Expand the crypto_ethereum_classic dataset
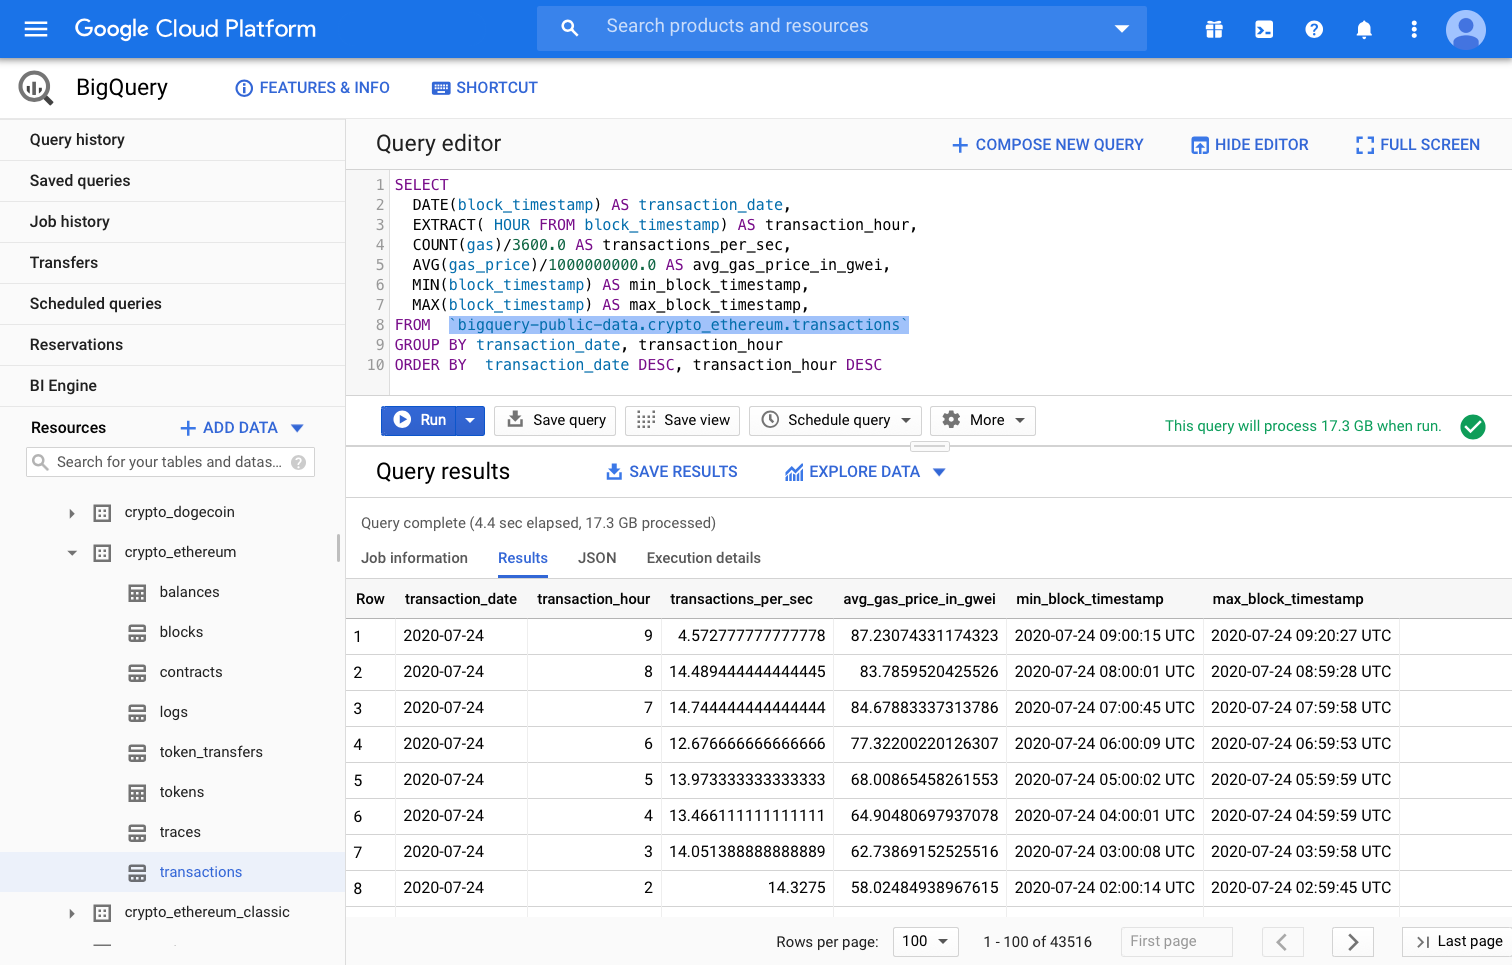 click(x=72, y=913)
